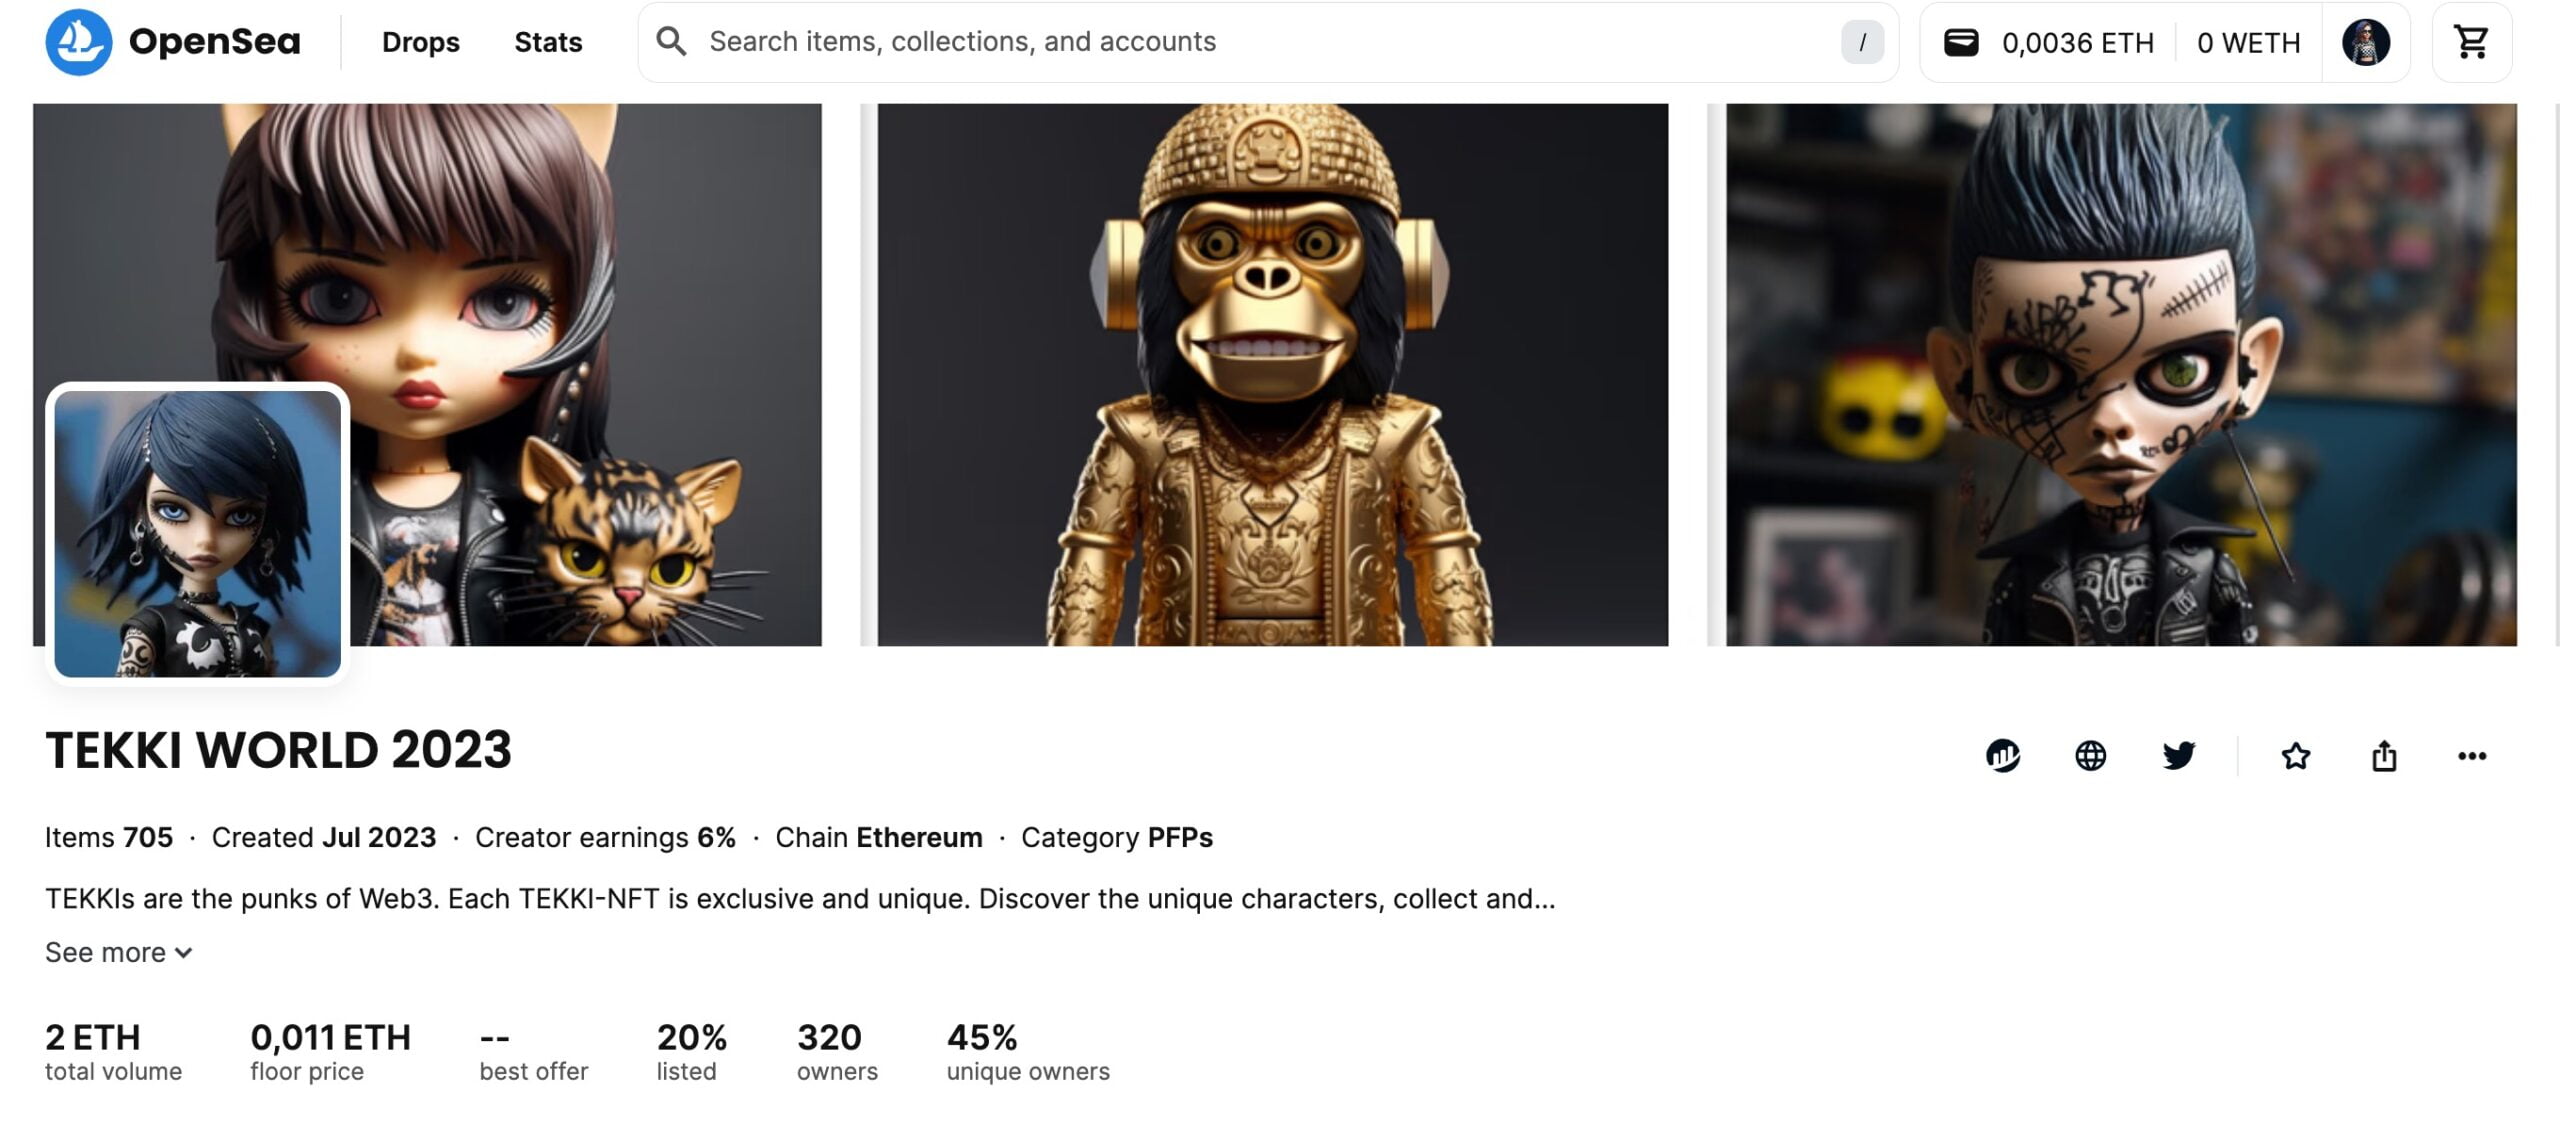Click the 0 WETH balance
This screenshot has width=2560, height=1125.
[2248, 43]
